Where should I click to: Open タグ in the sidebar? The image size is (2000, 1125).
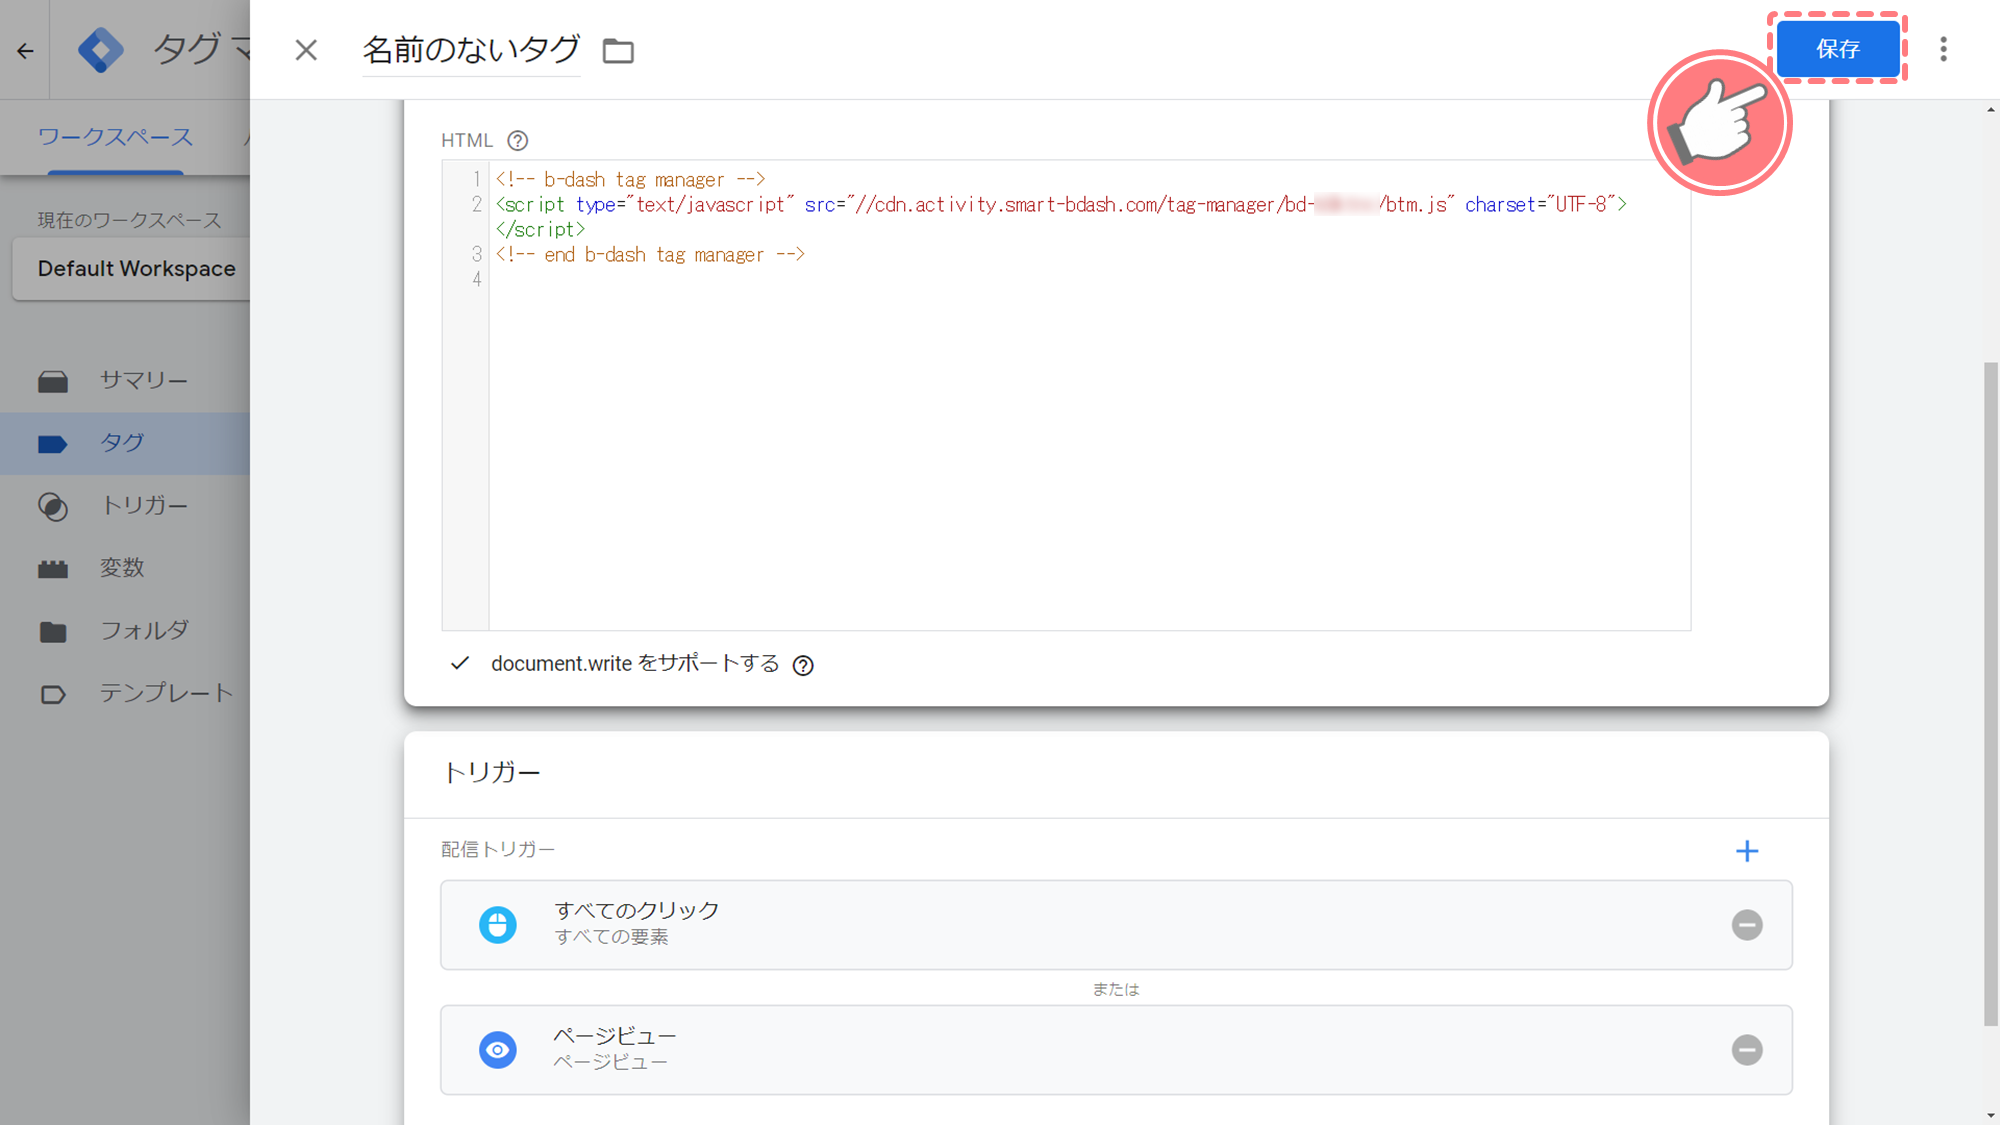tap(125, 443)
